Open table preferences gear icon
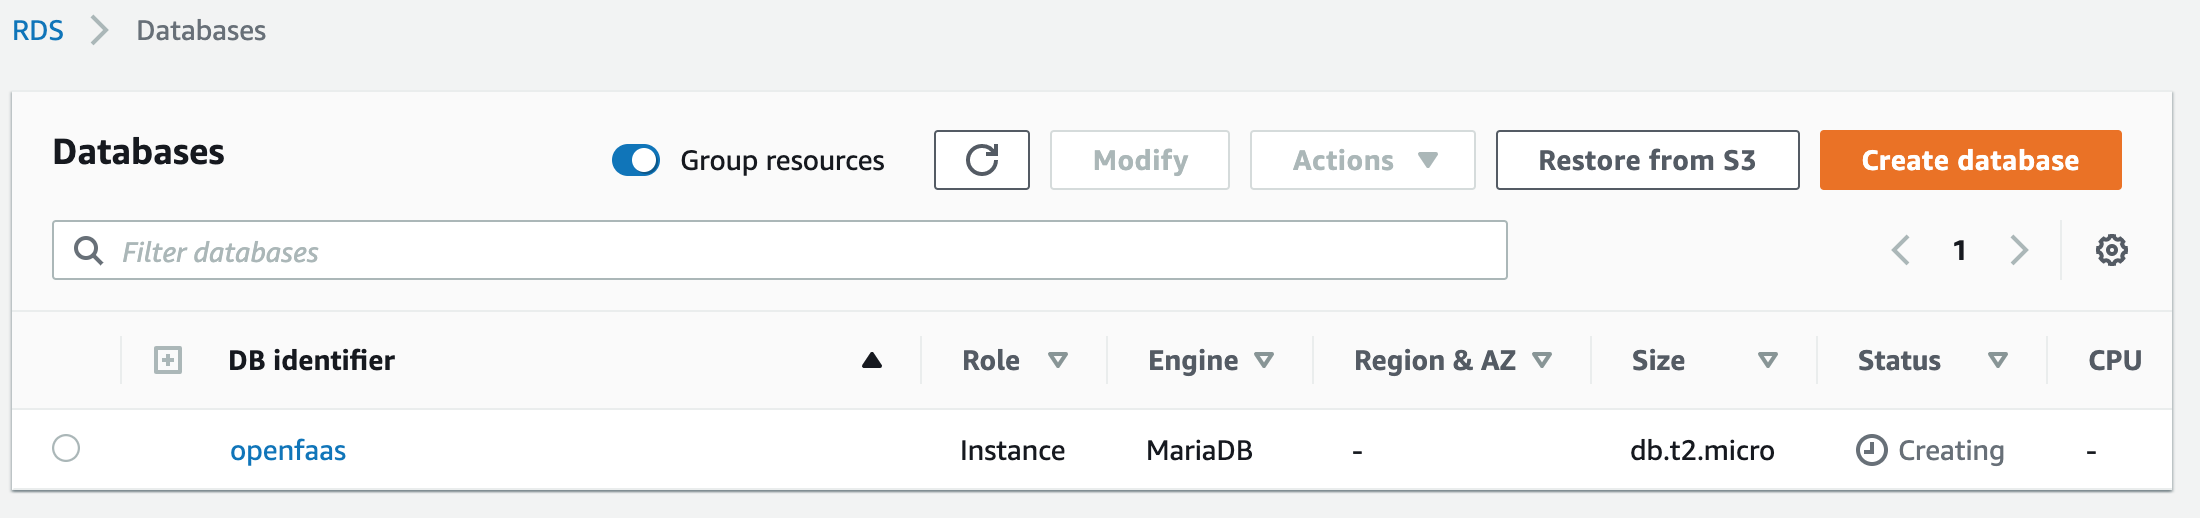The height and width of the screenshot is (518, 2200). [x=2111, y=250]
